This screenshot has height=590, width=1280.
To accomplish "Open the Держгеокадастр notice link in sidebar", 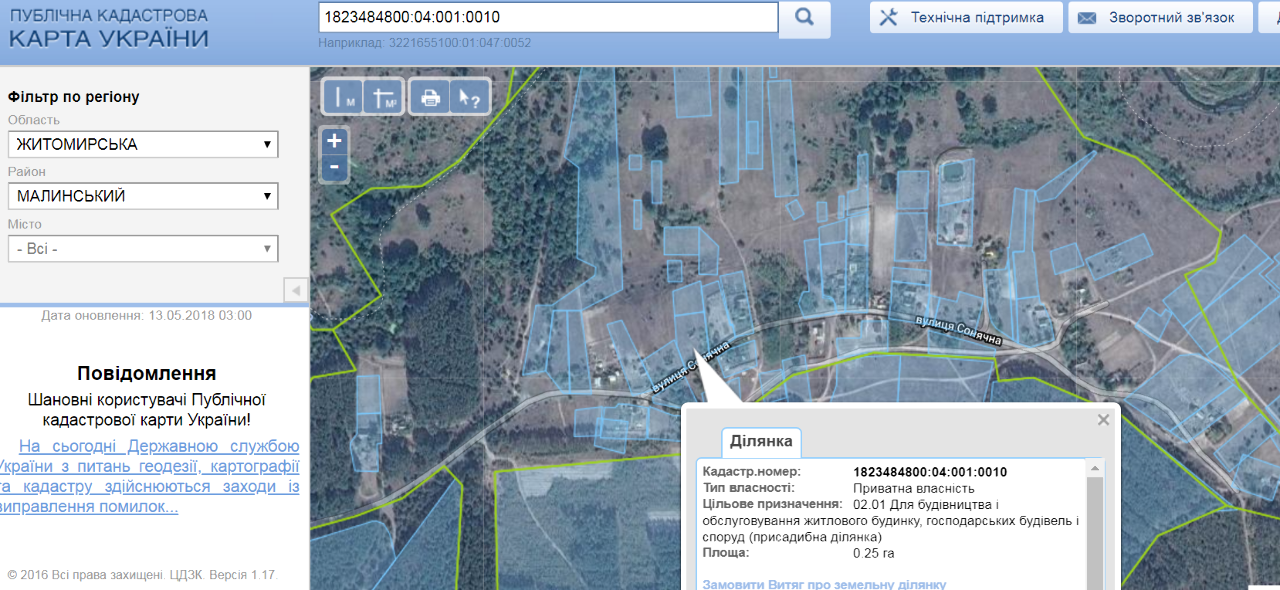I will click(148, 476).
